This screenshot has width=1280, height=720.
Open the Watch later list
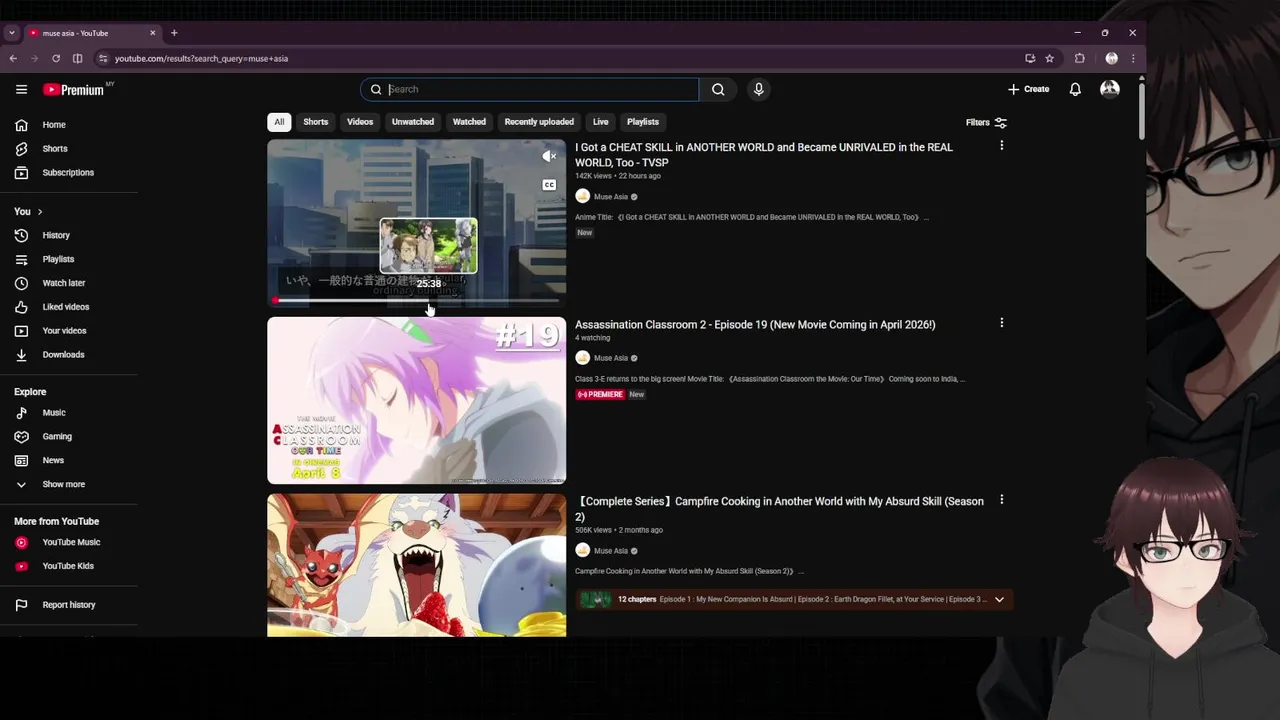[63, 283]
